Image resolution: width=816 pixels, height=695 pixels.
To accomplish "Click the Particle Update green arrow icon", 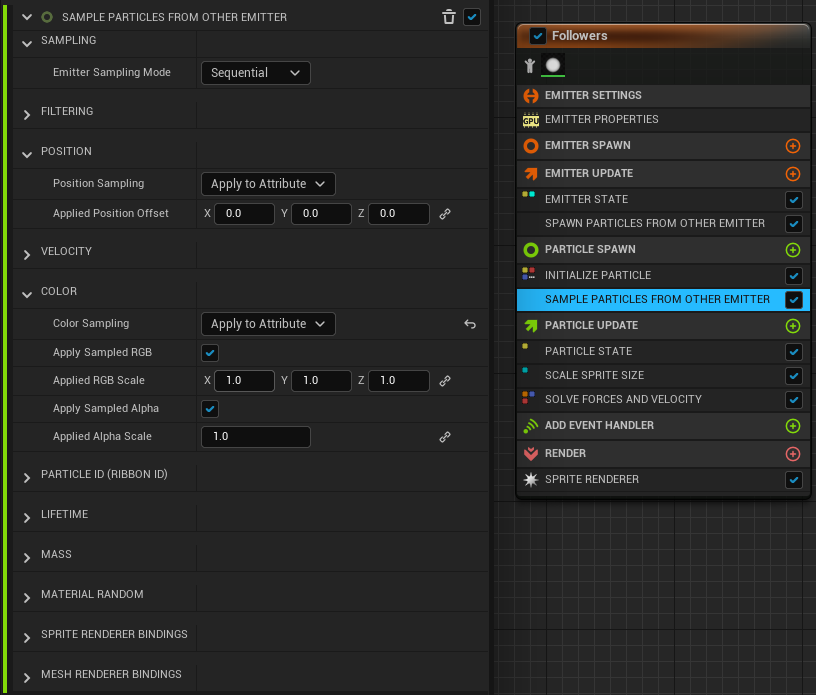I will [x=530, y=326].
